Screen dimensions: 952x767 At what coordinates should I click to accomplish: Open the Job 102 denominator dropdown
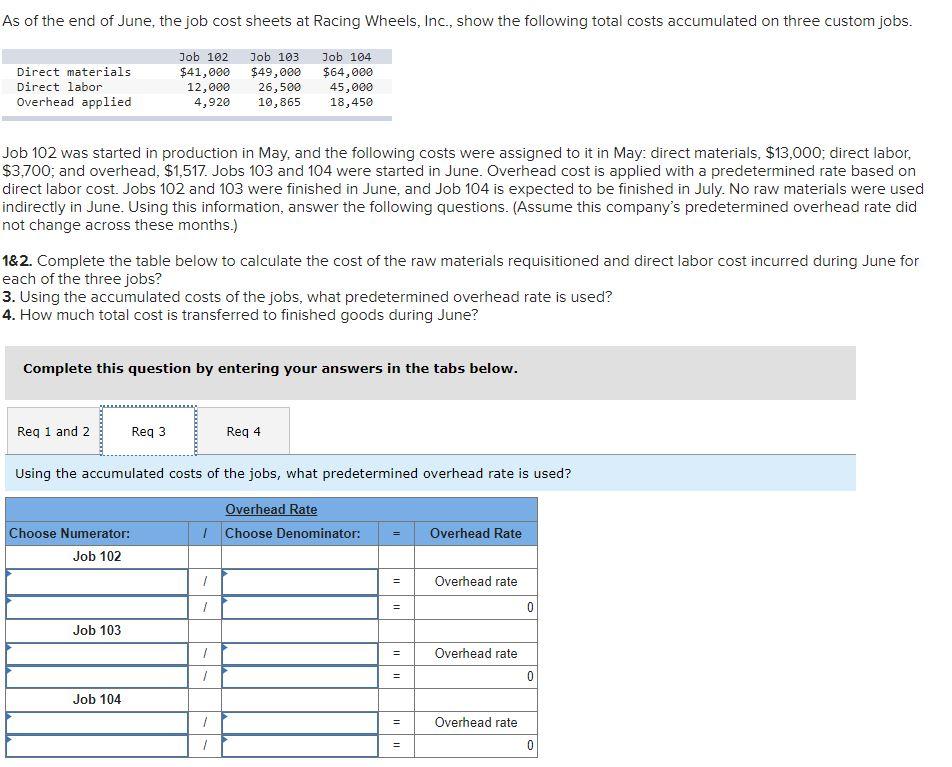[300, 581]
